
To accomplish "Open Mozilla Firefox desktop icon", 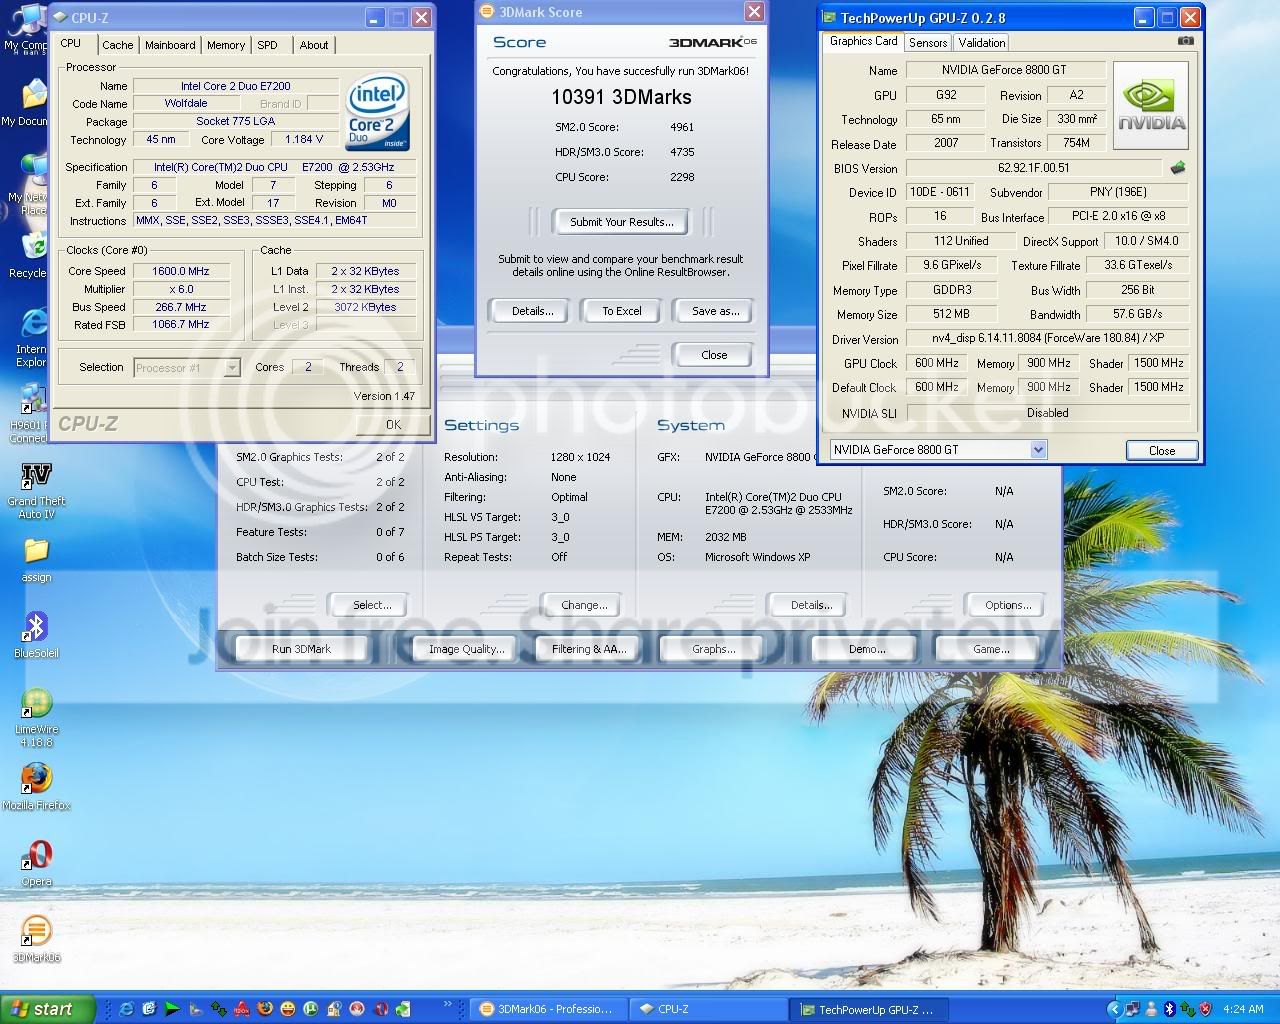I will click(36, 787).
